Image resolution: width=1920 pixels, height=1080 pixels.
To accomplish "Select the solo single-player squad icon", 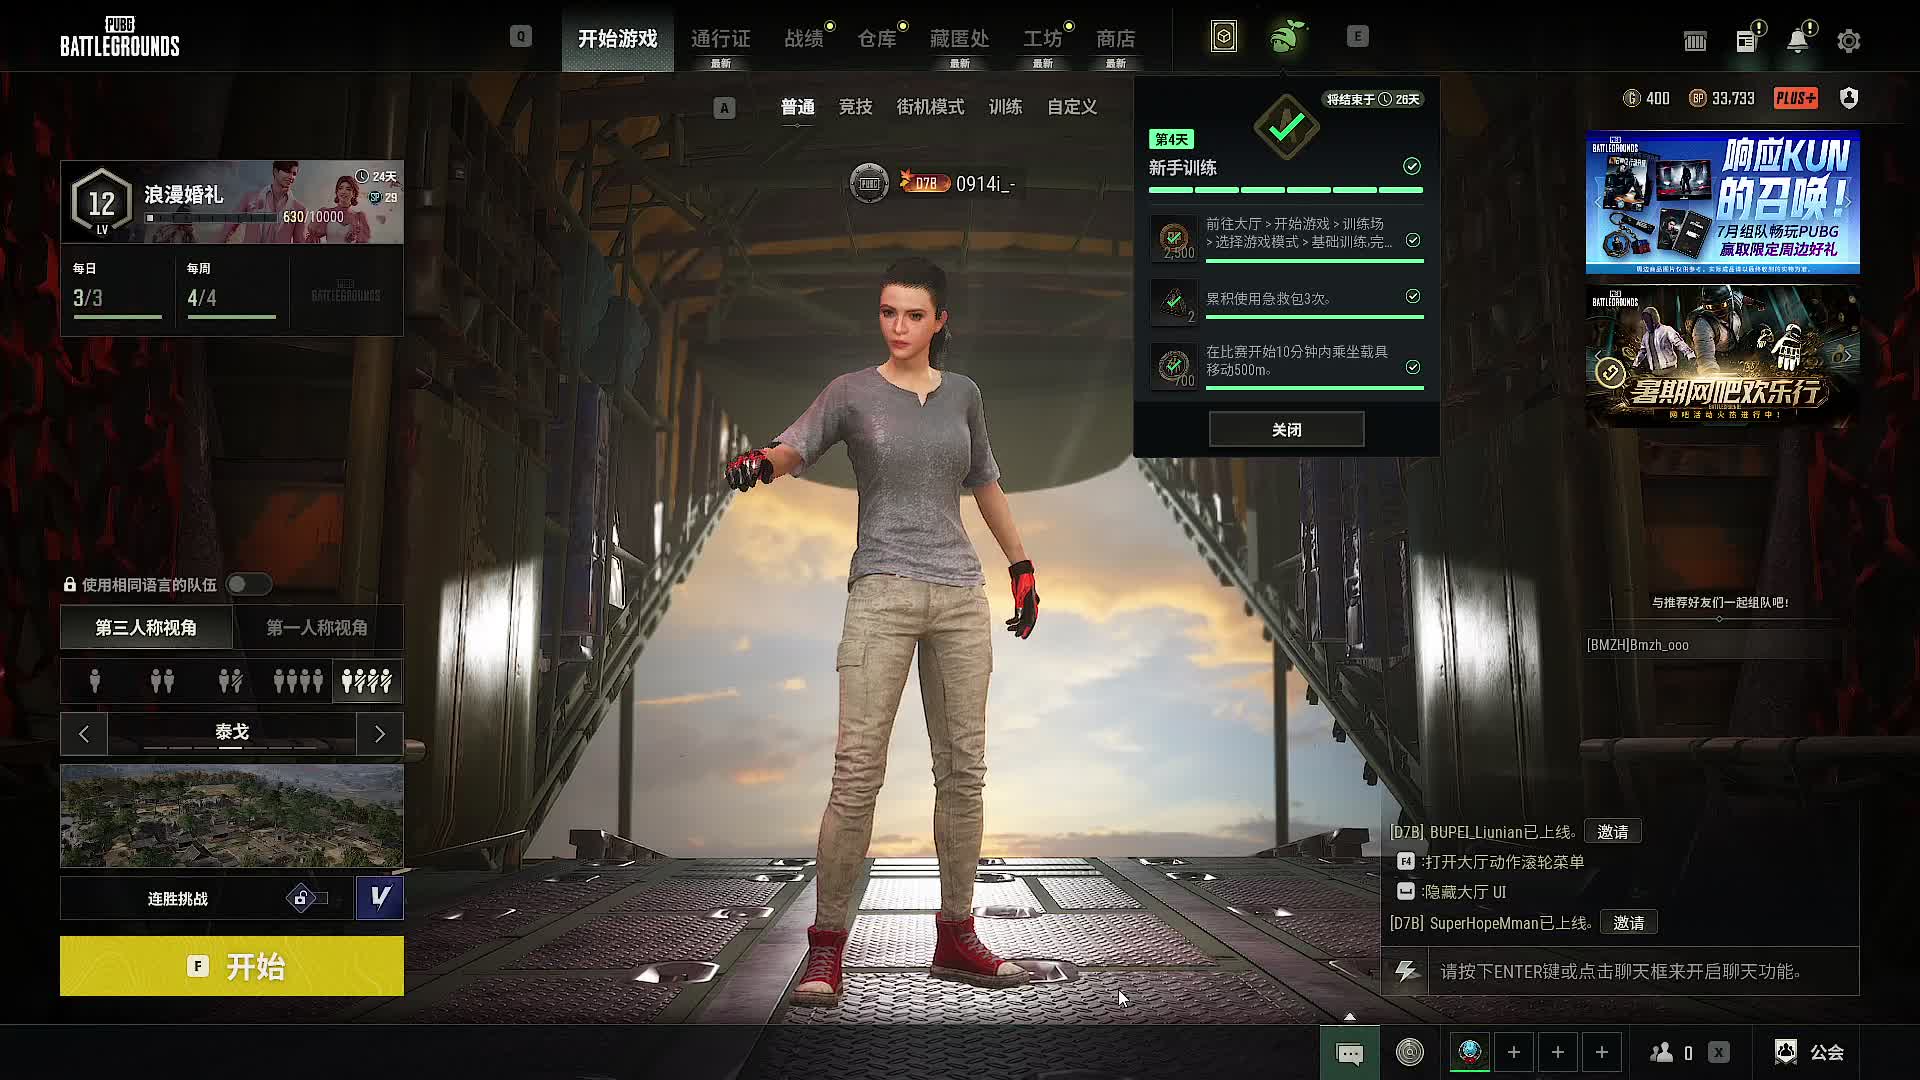I will tap(95, 682).
